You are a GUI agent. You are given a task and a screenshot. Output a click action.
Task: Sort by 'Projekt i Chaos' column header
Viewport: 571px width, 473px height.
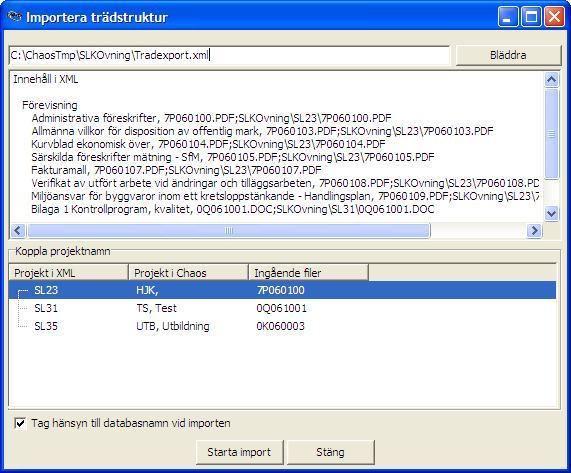[x=188, y=273]
